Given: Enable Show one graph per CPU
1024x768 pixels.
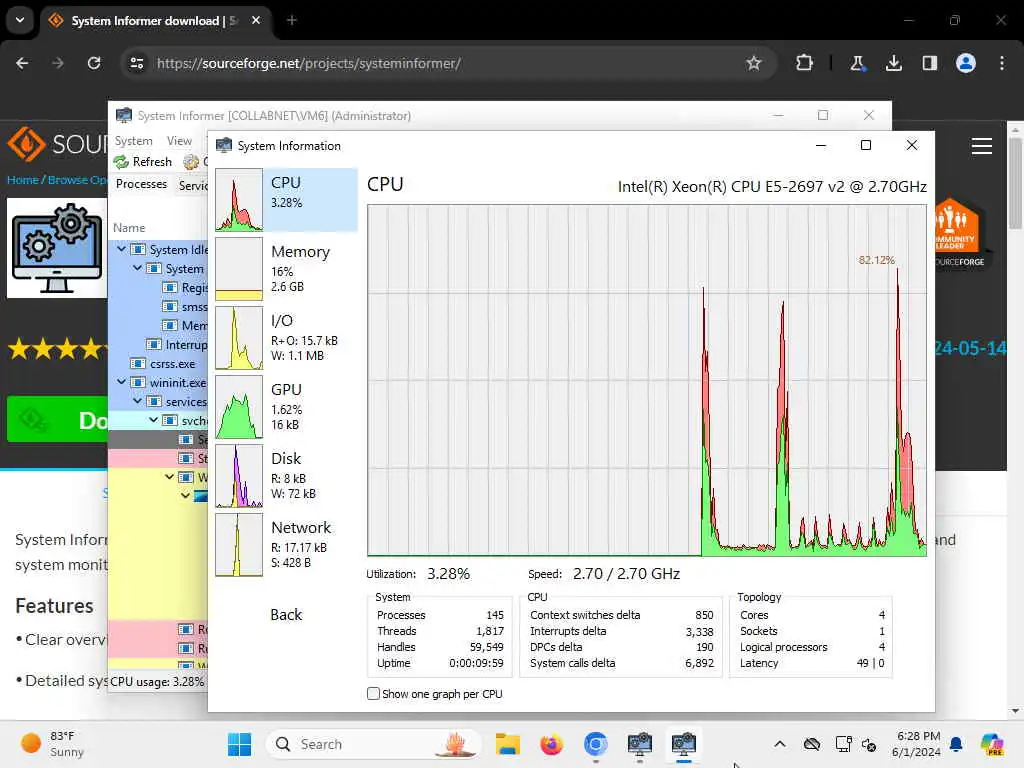Looking at the screenshot, I should click(374, 694).
